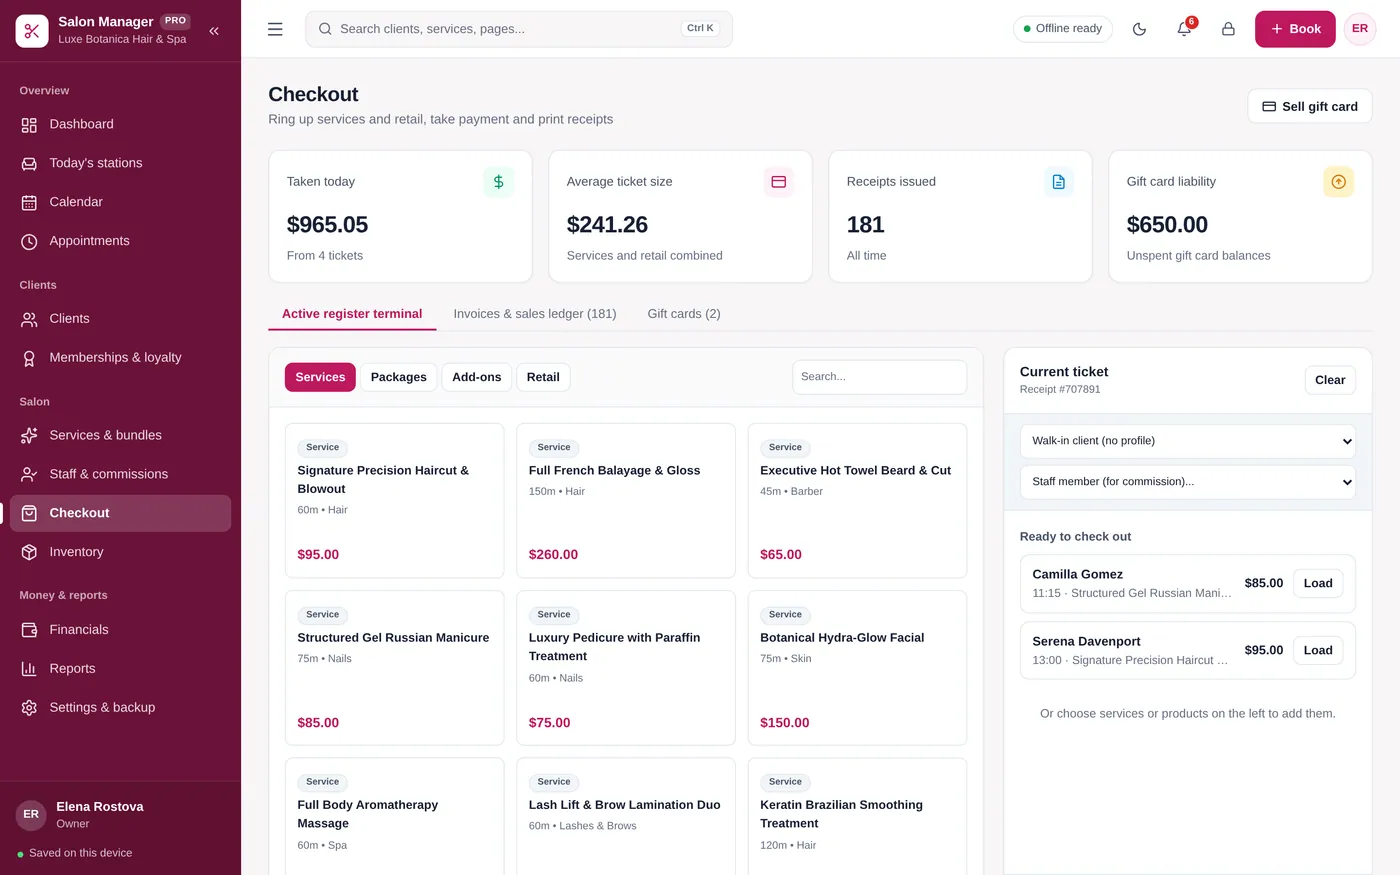Load Camilla Gomez's ticket
This screenshot has height=875, width=1400.
1318,584
